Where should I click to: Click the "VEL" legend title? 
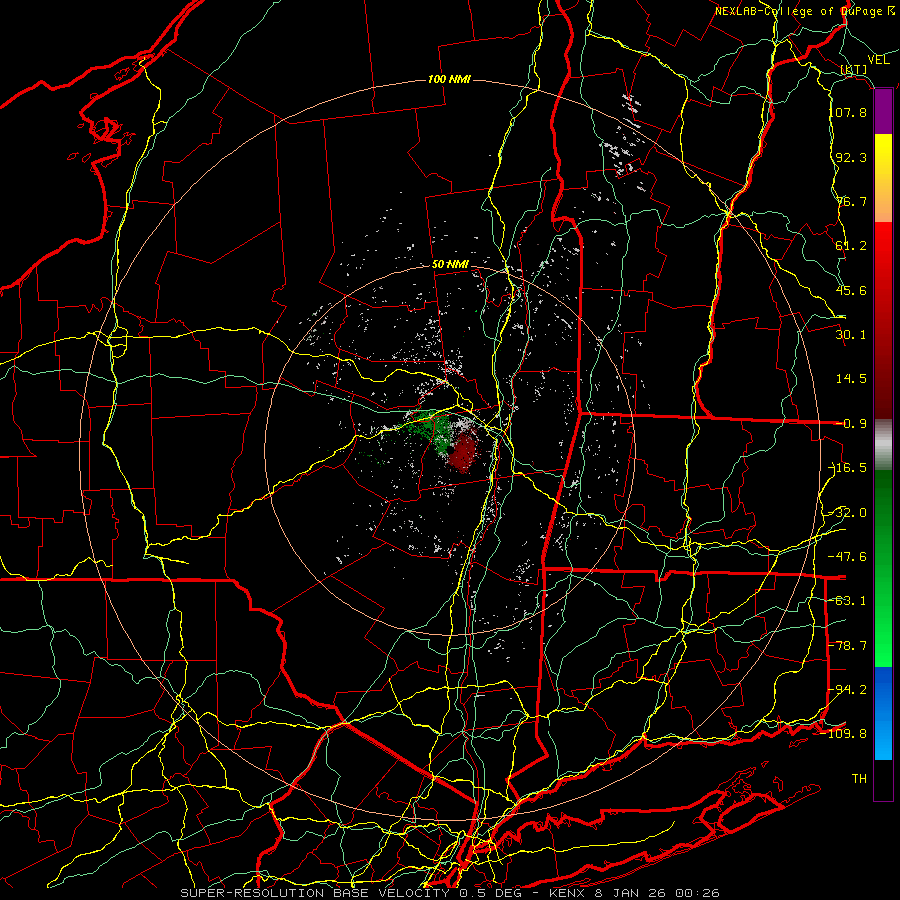878,60
